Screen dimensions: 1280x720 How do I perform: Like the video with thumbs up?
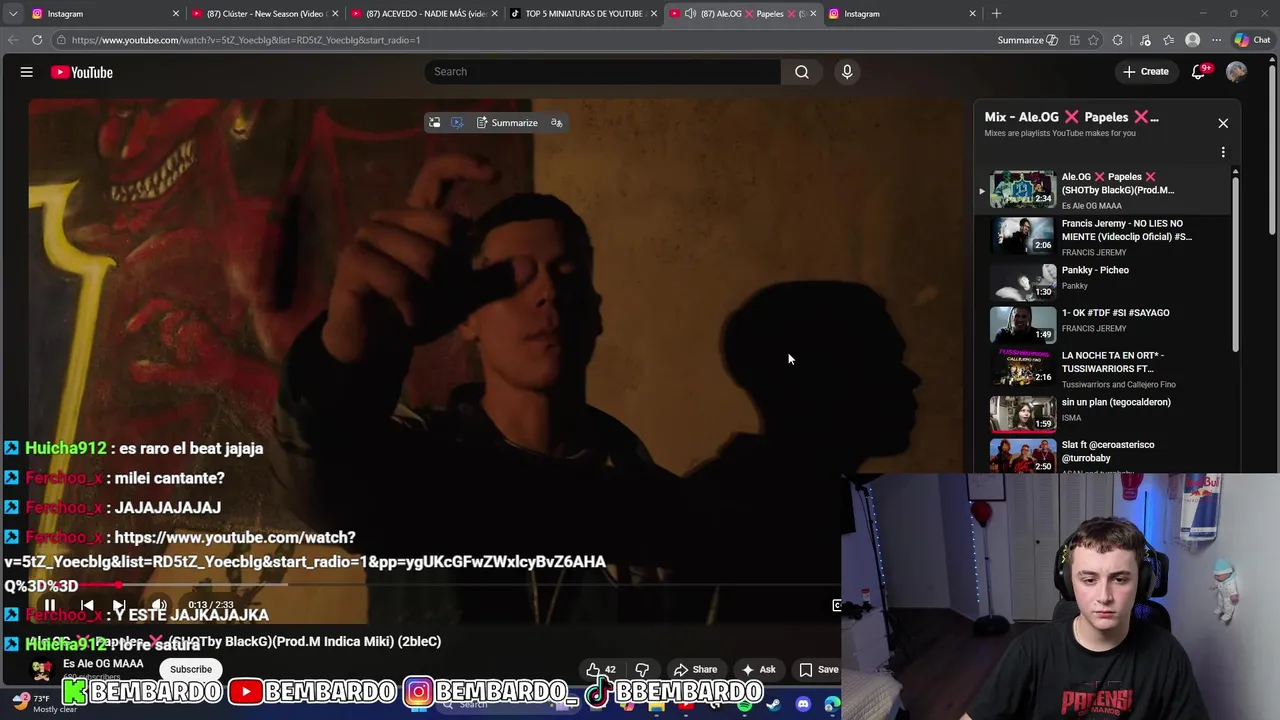[601, 670]
